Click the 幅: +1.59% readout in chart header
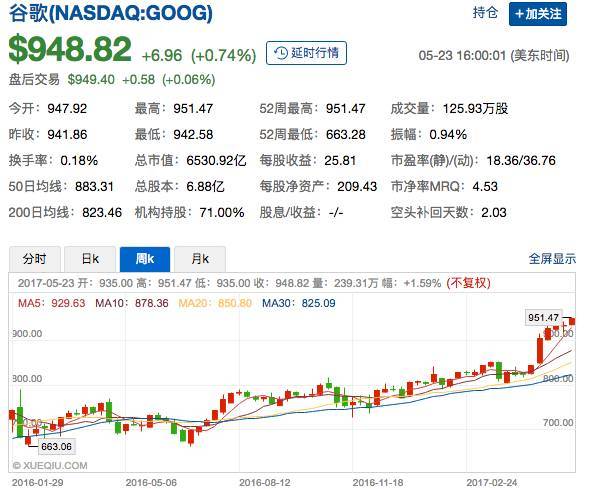The width and height of the screenshot is (589, 489). tap(411, 283)
